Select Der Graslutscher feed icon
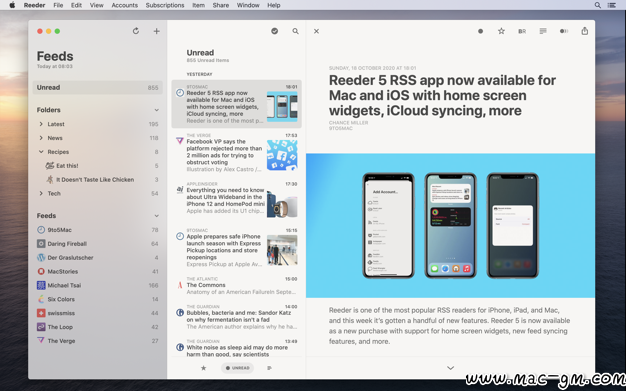The height and width of the screenshot is (391, 626). (41, 258)
